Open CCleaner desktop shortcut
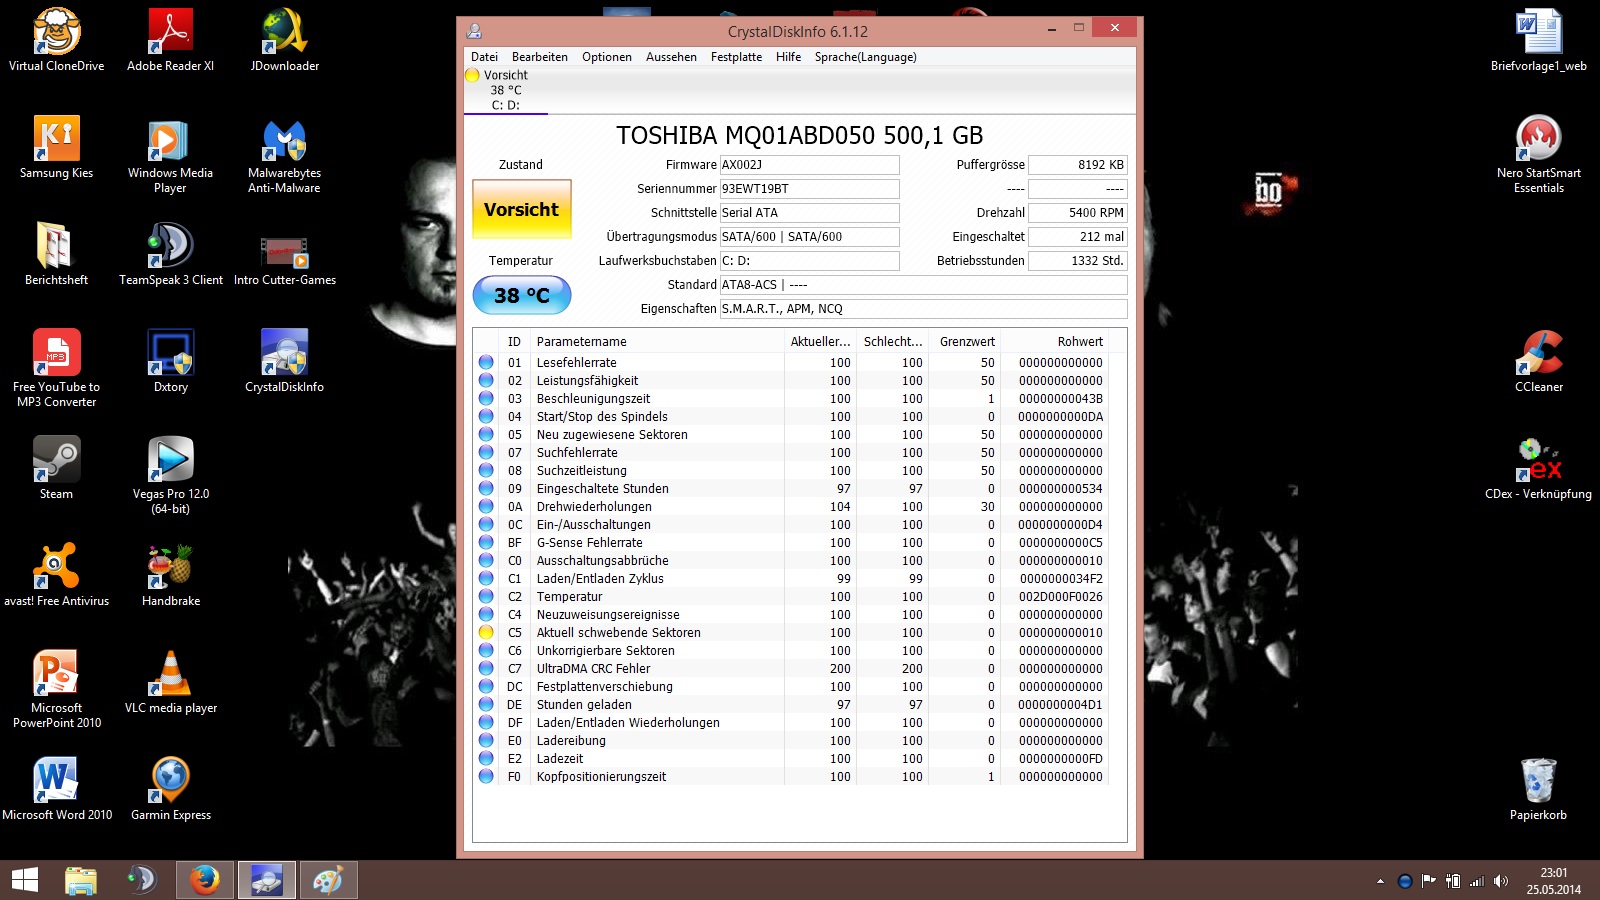The image size is (1600, 900). (x=1539, y=361)
